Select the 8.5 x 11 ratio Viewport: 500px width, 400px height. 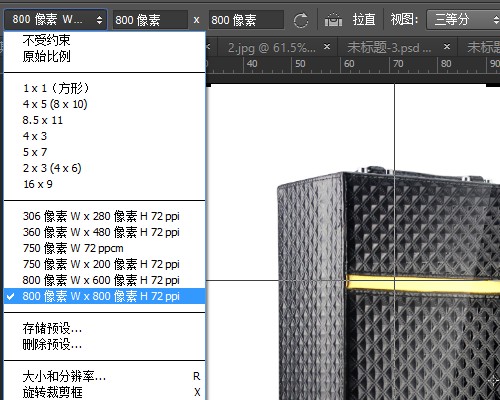click(x=104, y=120)
